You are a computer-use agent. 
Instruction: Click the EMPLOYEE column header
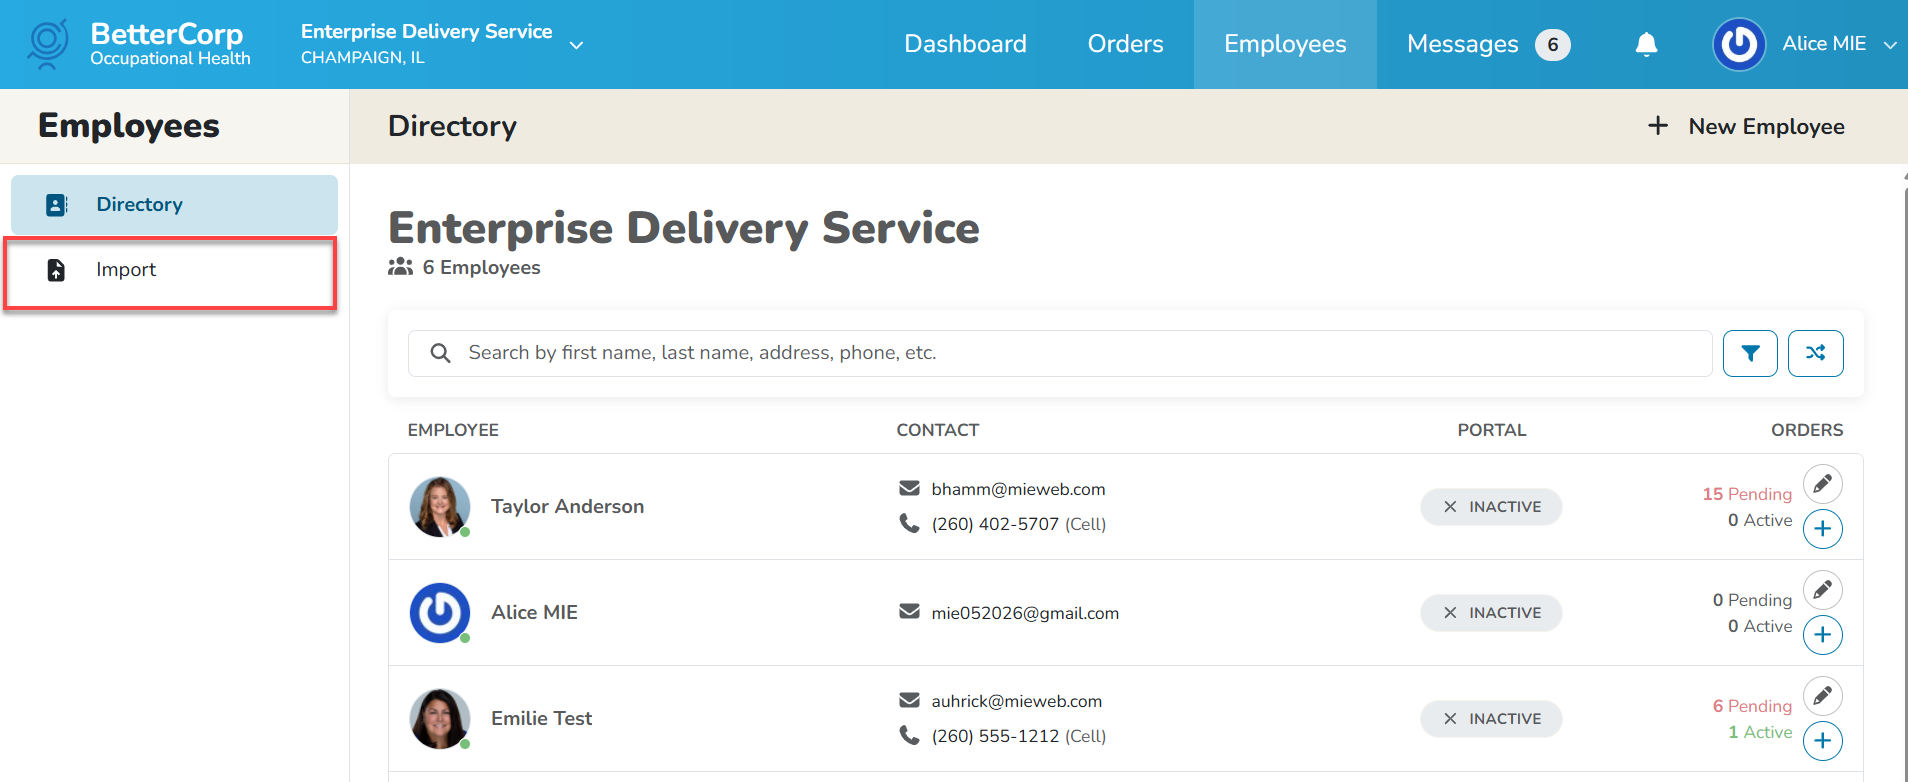pos(453,430)
